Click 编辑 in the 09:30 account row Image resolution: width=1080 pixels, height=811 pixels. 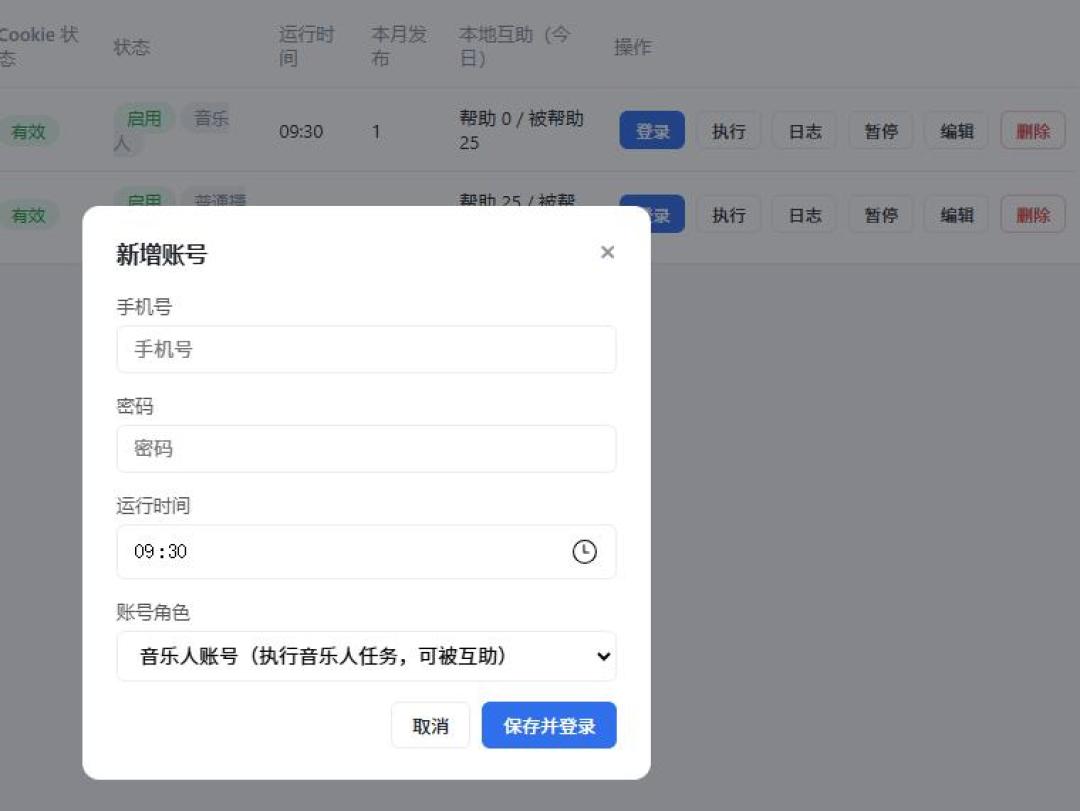pyautogui.click(x=957, y=130)
